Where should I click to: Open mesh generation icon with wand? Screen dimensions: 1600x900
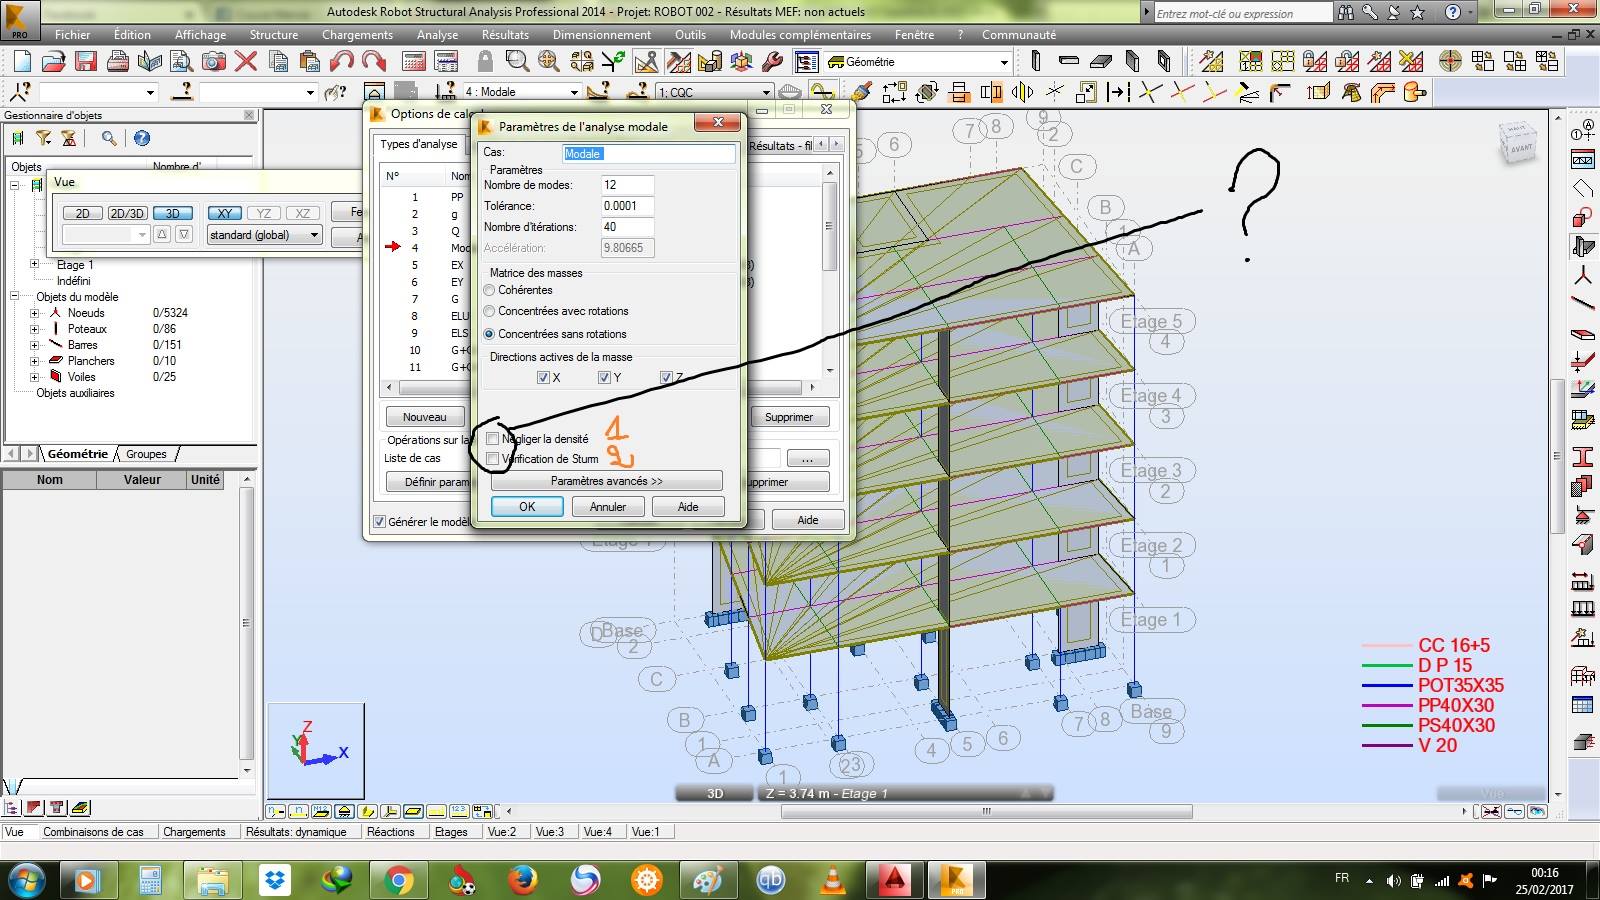[x=1211, y=62]
